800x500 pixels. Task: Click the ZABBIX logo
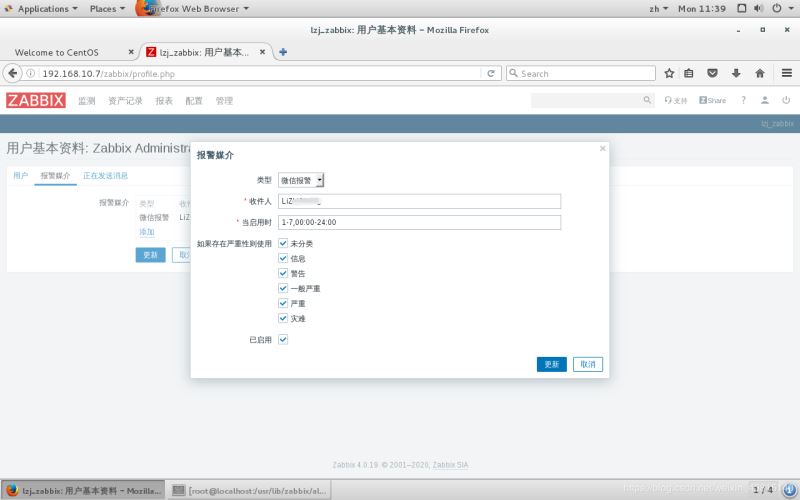point(36,100)
